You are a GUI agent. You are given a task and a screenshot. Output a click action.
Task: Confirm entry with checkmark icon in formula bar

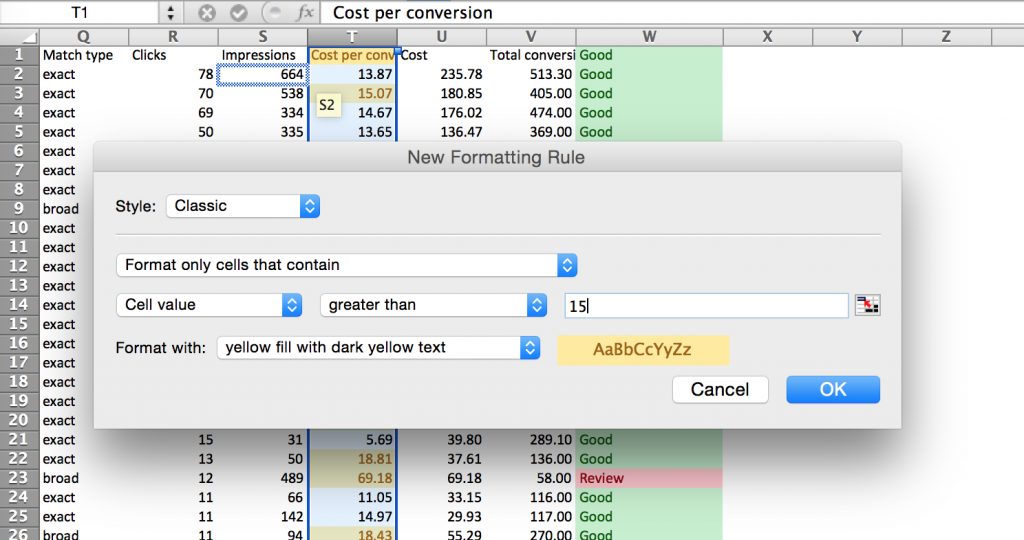click(x=238, y=12)
